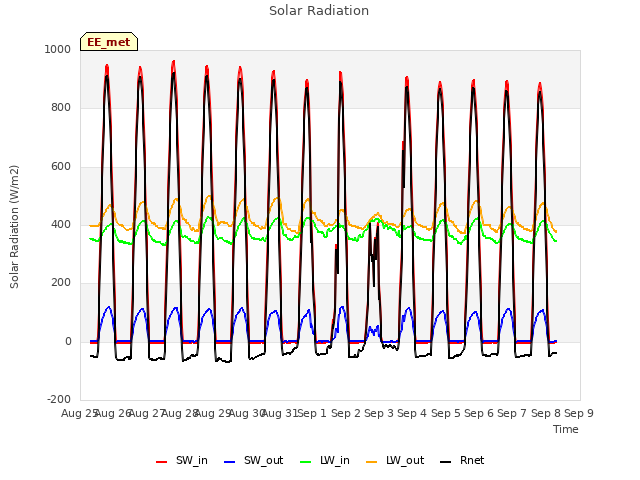The height and width of the screenshot is (480, 640).
Task: Click the Sep 7 x-axis tick label
Action: (x=512, y=413)
